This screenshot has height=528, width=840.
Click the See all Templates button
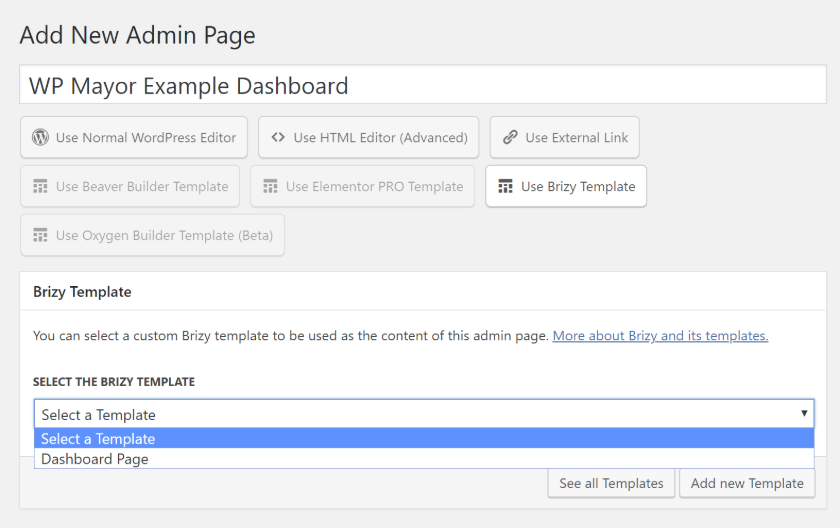pyautogui.click(x=611, y=484)
